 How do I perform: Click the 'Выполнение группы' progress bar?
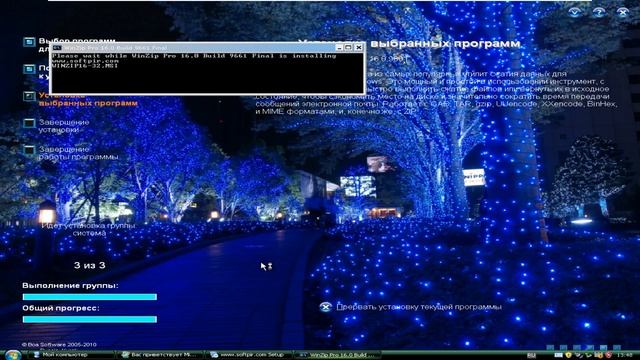point(90,297)
